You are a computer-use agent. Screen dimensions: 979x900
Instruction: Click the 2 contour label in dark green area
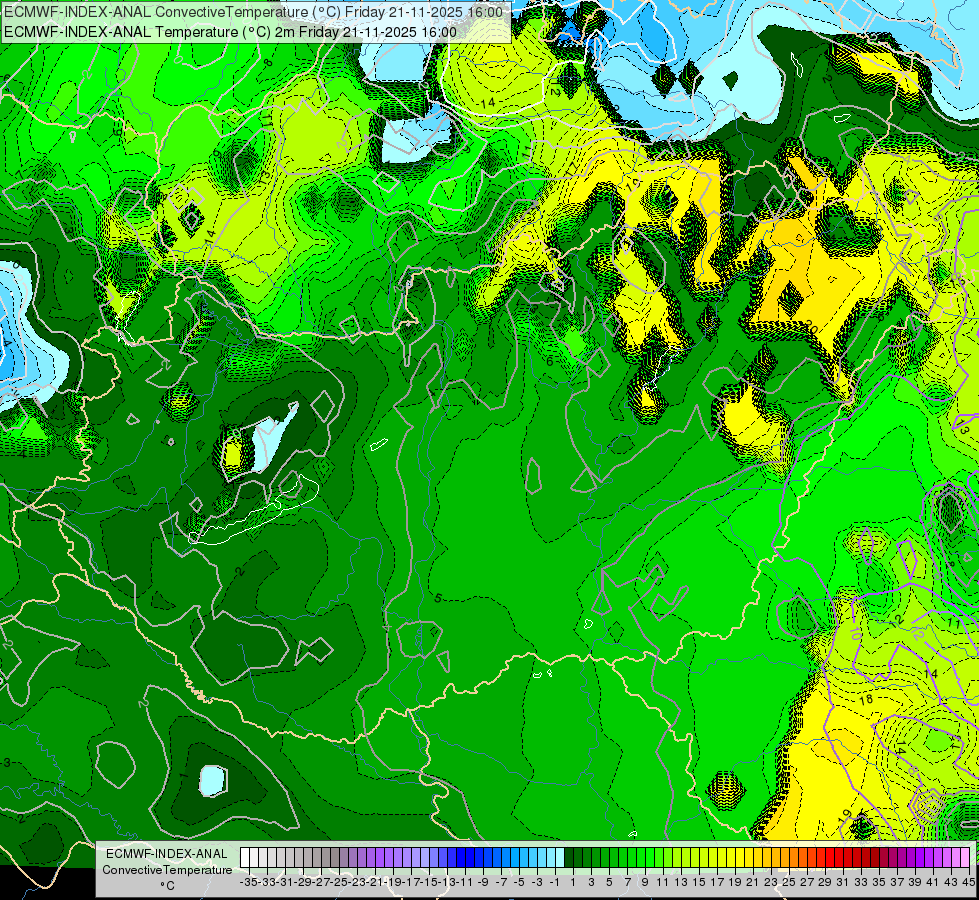pos(241,571)
